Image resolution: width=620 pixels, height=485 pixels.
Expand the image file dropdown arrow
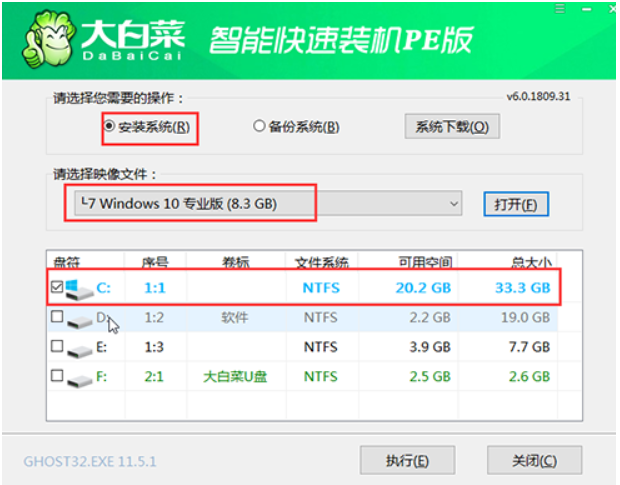[x=454, y=204]
